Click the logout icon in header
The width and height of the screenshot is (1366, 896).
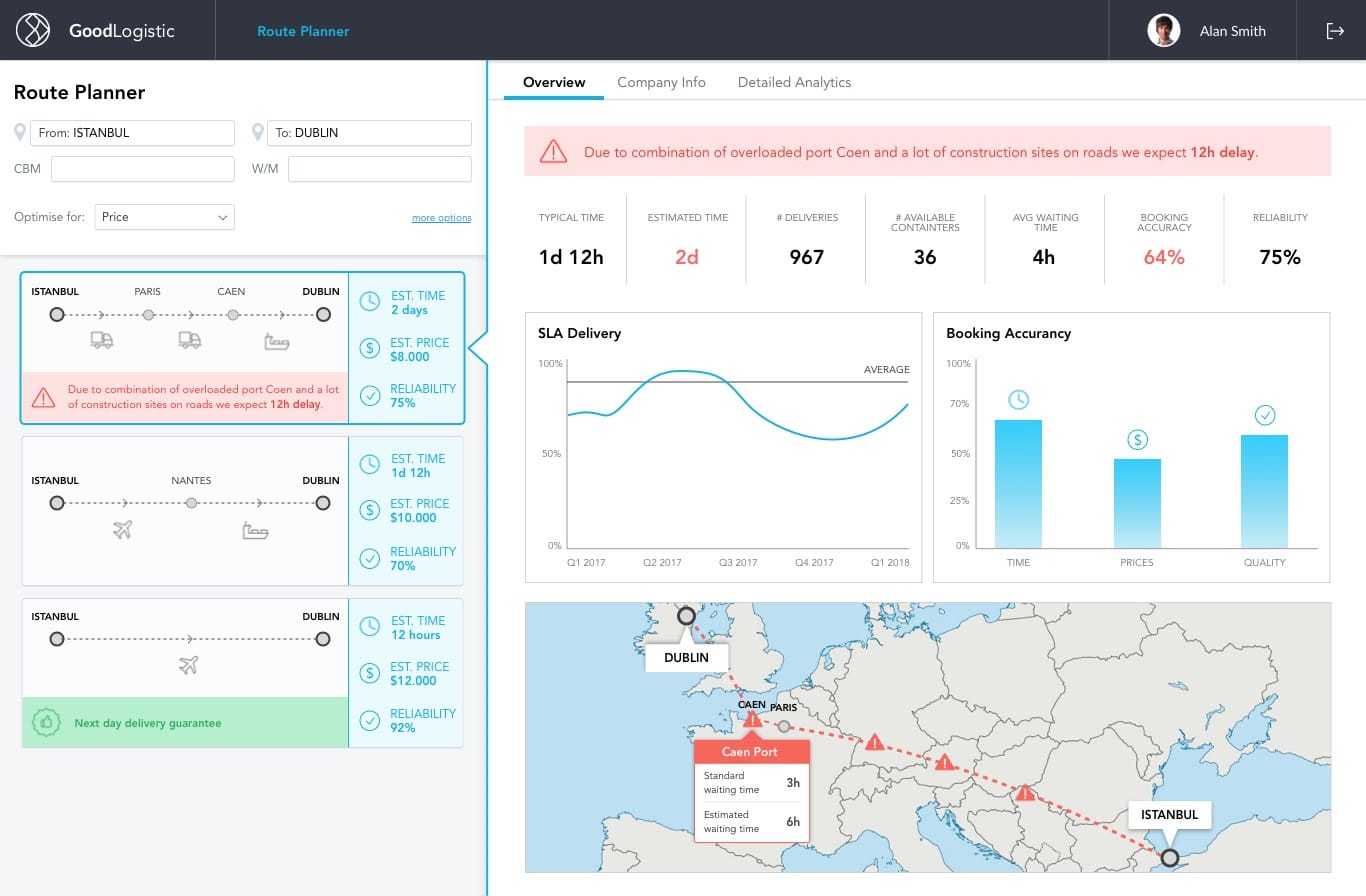[1335, 31]
